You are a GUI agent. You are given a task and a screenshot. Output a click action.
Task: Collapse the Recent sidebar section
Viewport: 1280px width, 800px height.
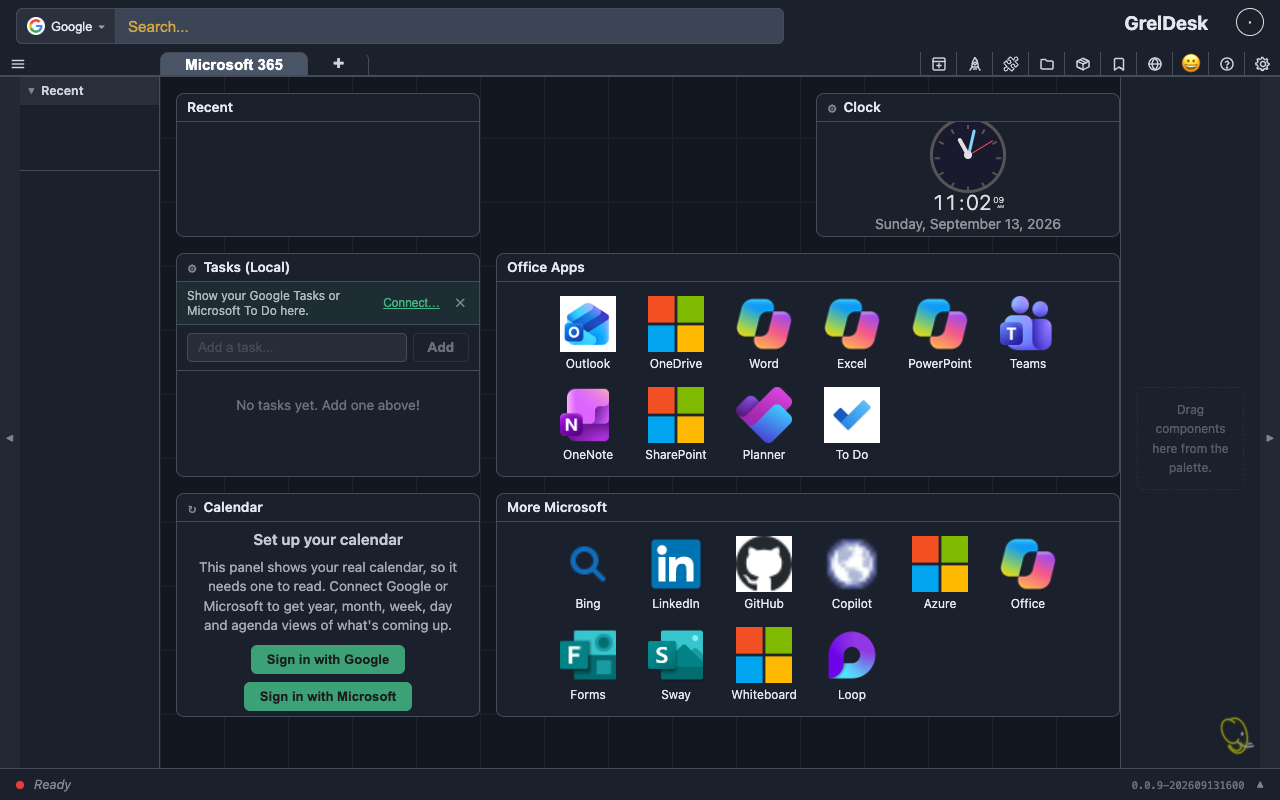[31, 91]
